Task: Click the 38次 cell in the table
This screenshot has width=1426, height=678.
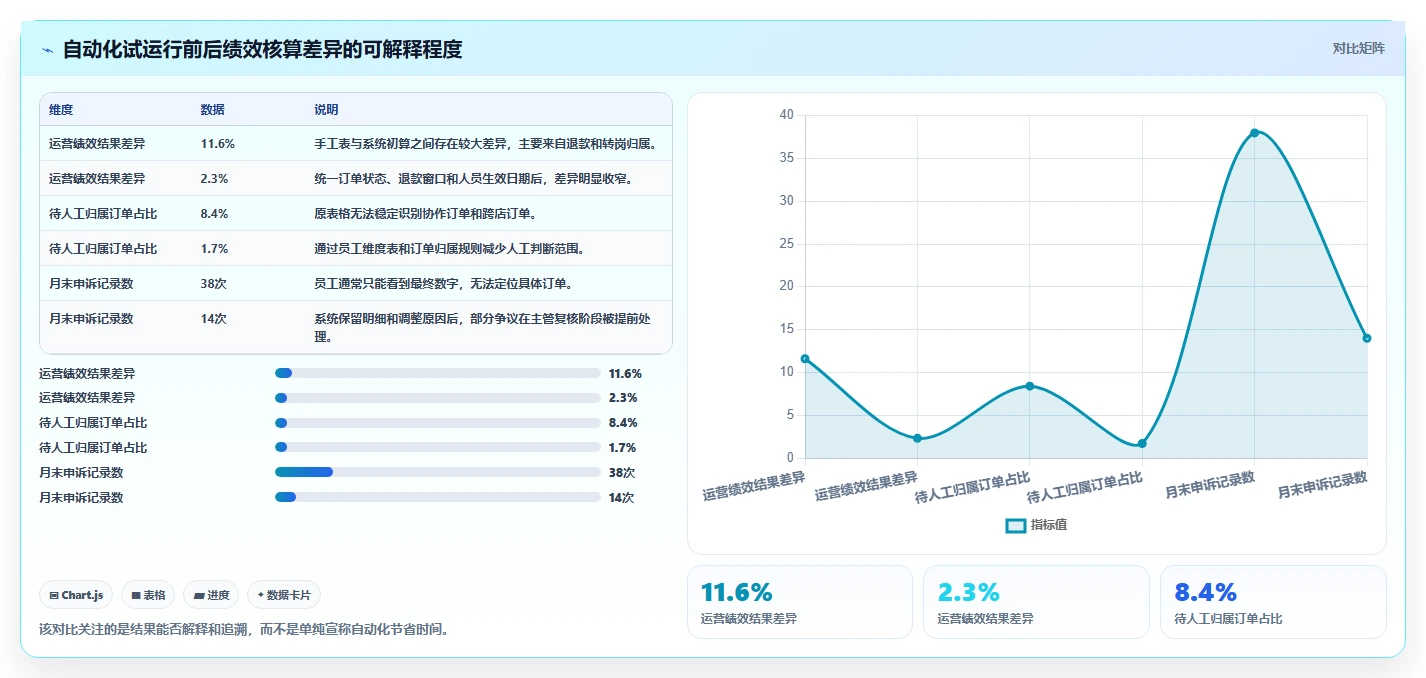Action: (x=214, y=284)
